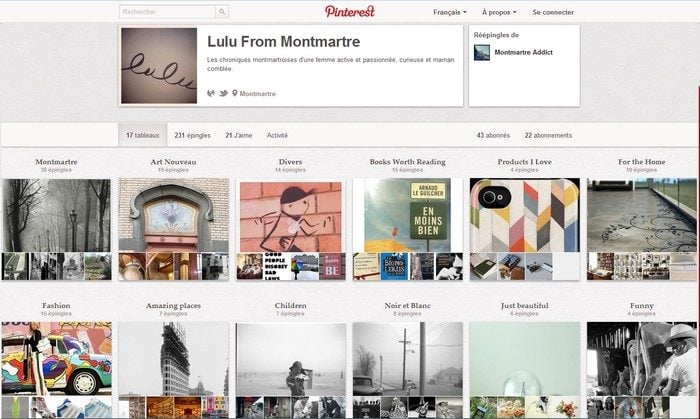The height and width of the screenshot is (419, 700).
Task: Click the Se connecter link
Action: click(553, 12)
